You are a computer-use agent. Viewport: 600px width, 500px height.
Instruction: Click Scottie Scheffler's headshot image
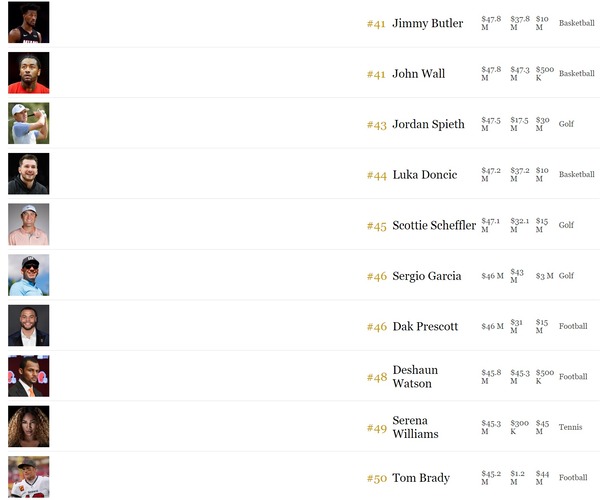tap(29, 224)
